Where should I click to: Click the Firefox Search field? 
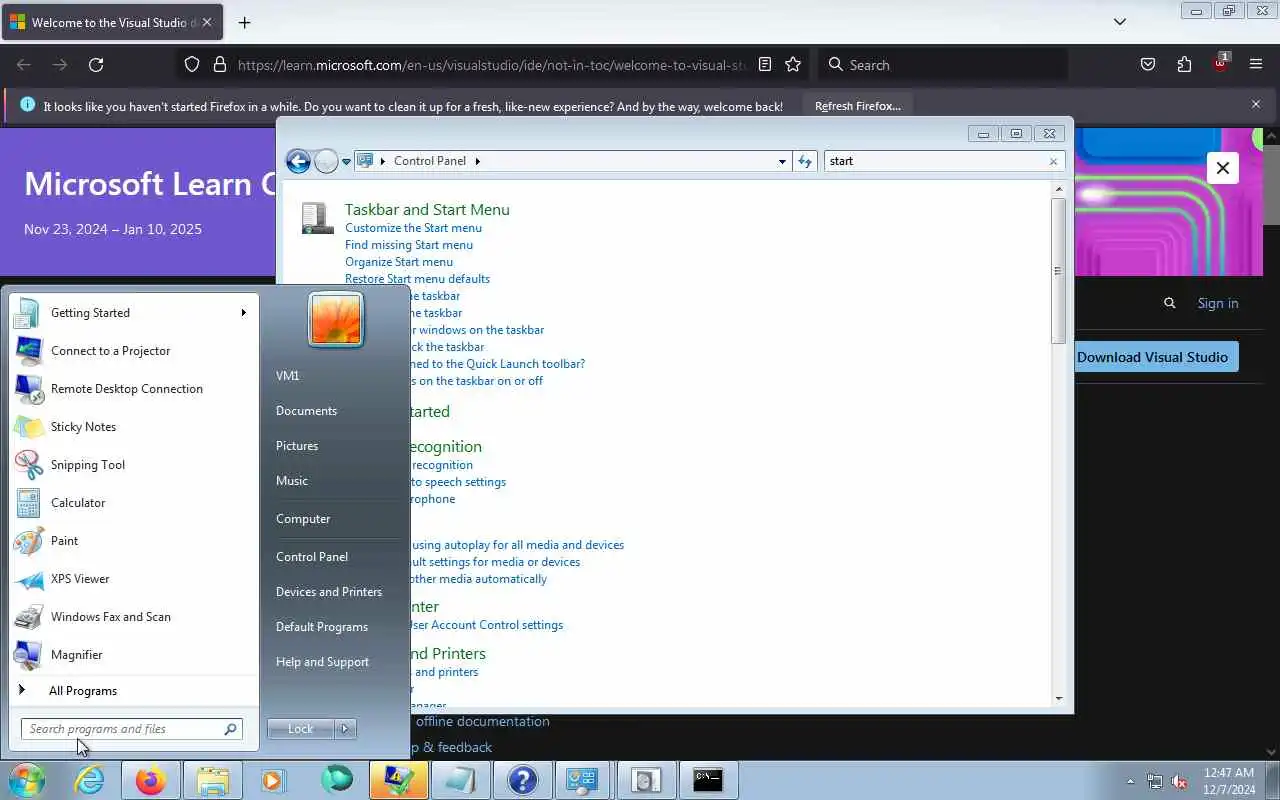click(x=942, y=65)
